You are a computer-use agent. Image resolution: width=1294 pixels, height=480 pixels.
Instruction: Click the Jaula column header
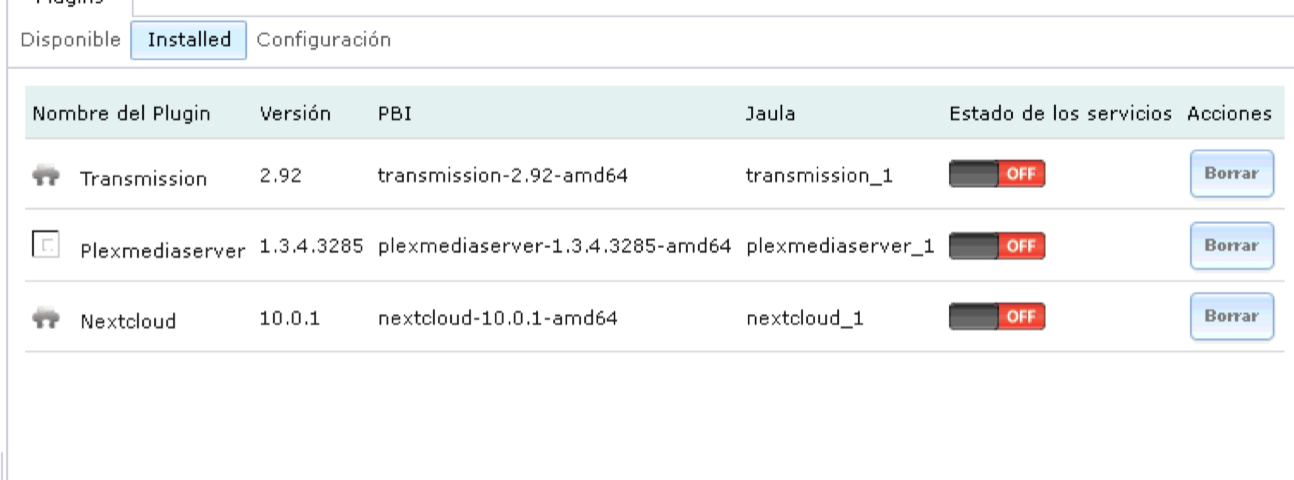click(771, 113)
